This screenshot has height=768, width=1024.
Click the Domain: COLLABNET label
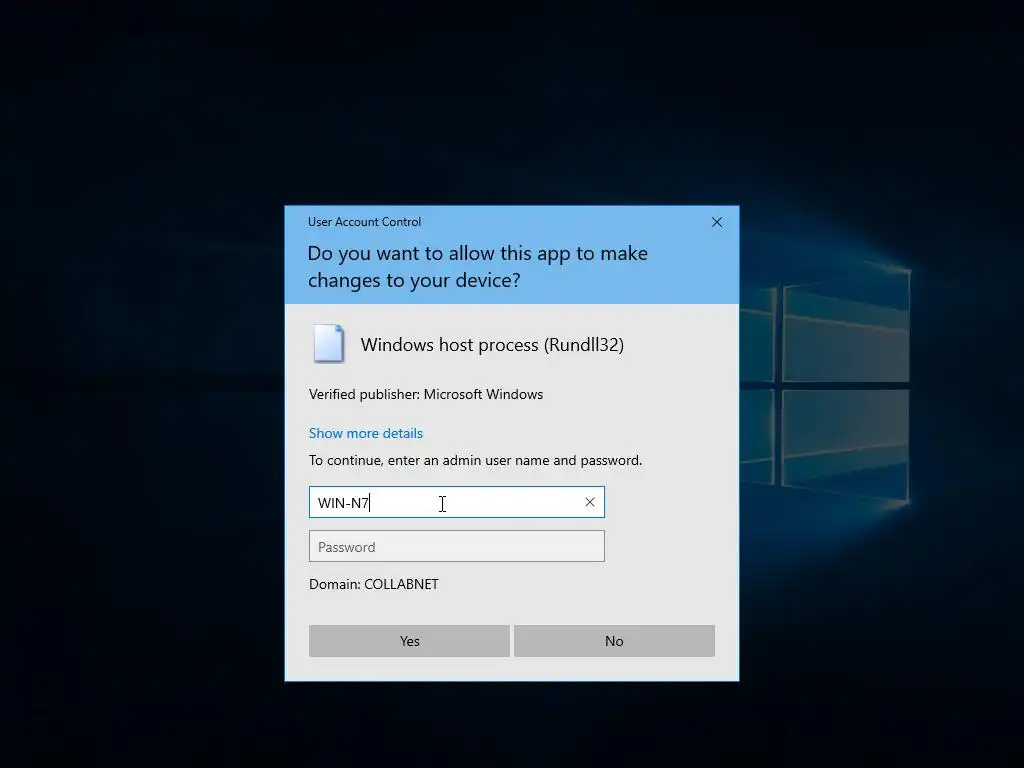[374, 584]
